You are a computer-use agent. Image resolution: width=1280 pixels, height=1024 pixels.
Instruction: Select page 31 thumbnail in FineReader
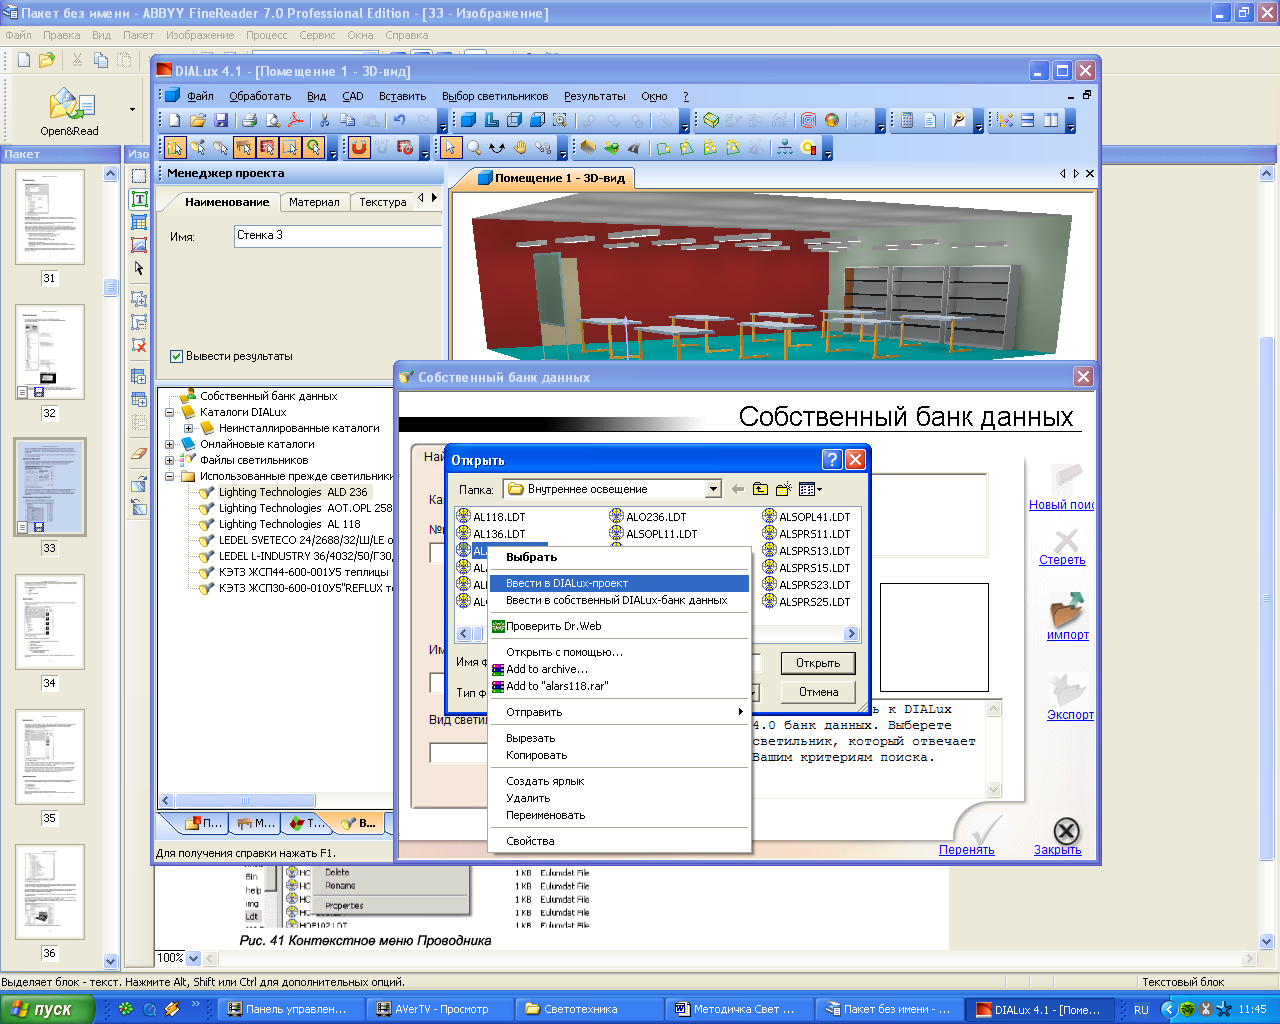pos(50,217)
